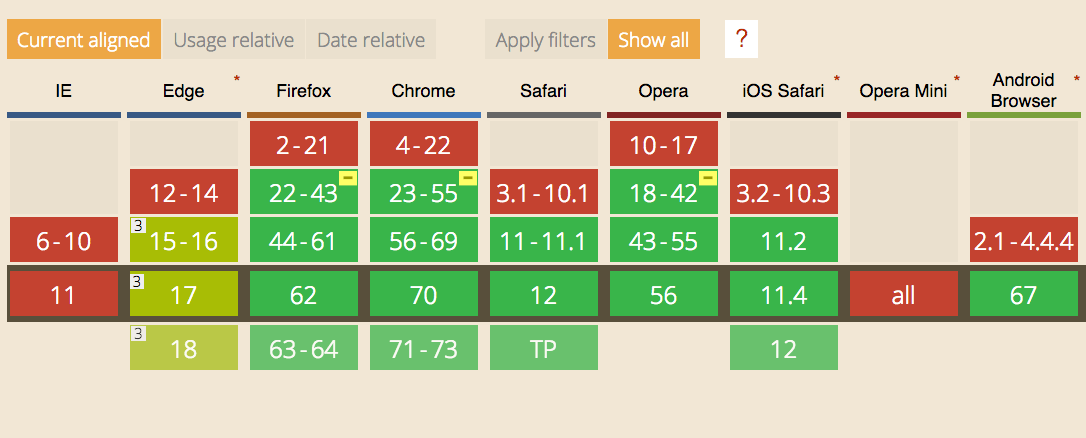This screenshot has height=438, width=1086.
Task: Click the yellow flag on Chrome 23-55
Action: click(469, 178)
